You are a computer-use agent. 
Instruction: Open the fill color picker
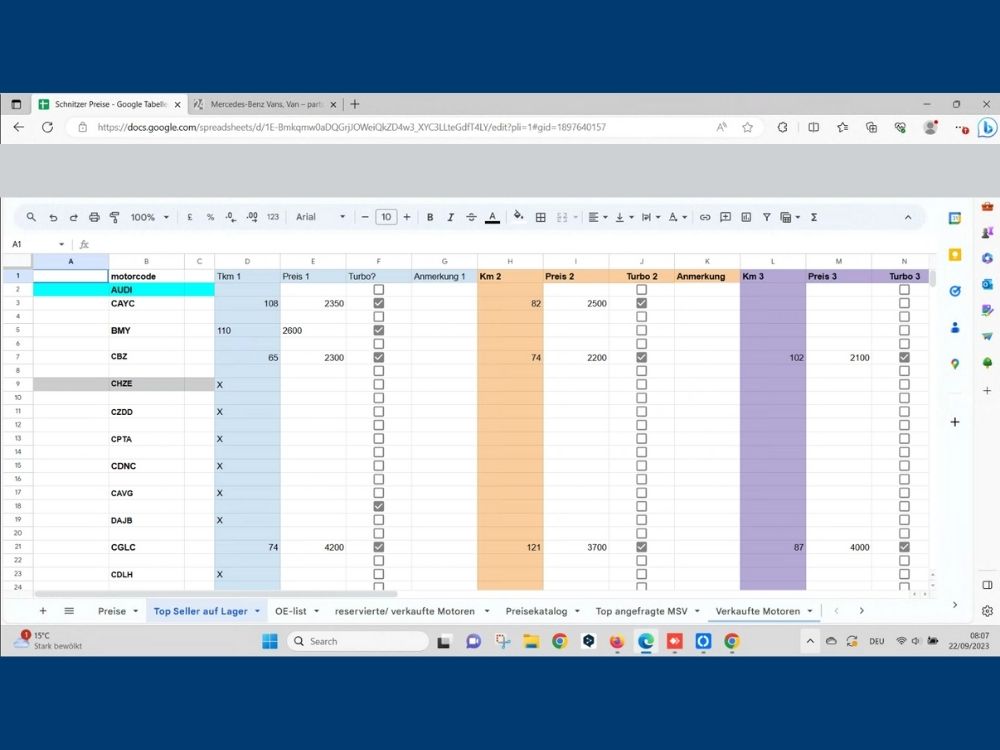coord(518,216)
